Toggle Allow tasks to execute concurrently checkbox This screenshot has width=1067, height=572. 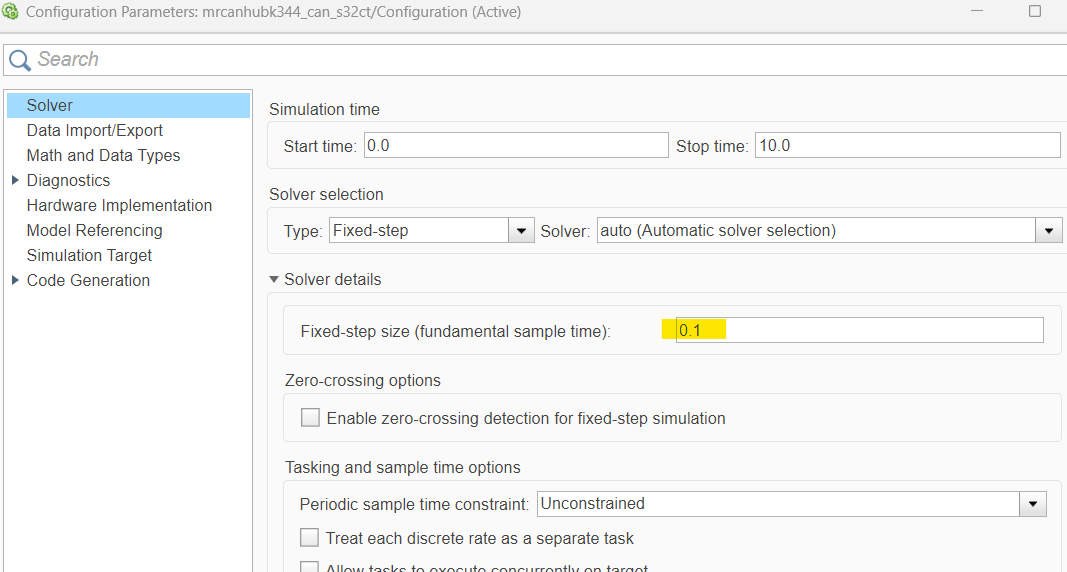[310, 567]
